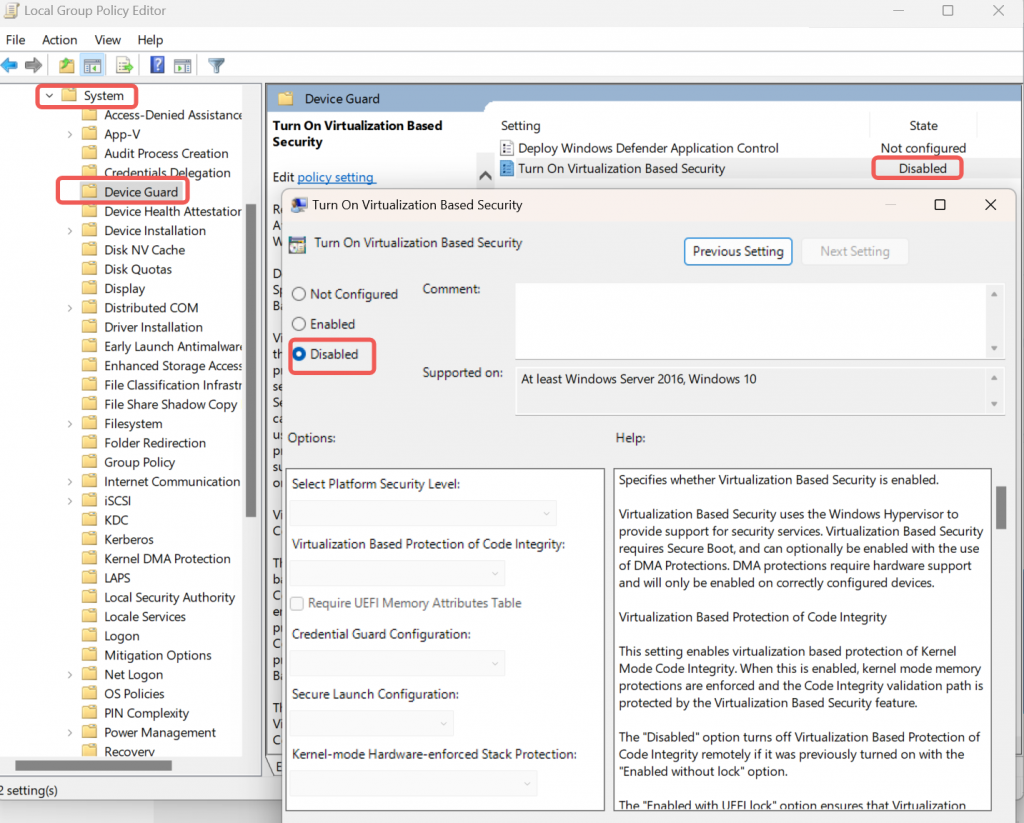The height and width of the screenshot is (823, 1024).
Task: Click the Device Guard folder icon in the tree
Action: (89, 191)
